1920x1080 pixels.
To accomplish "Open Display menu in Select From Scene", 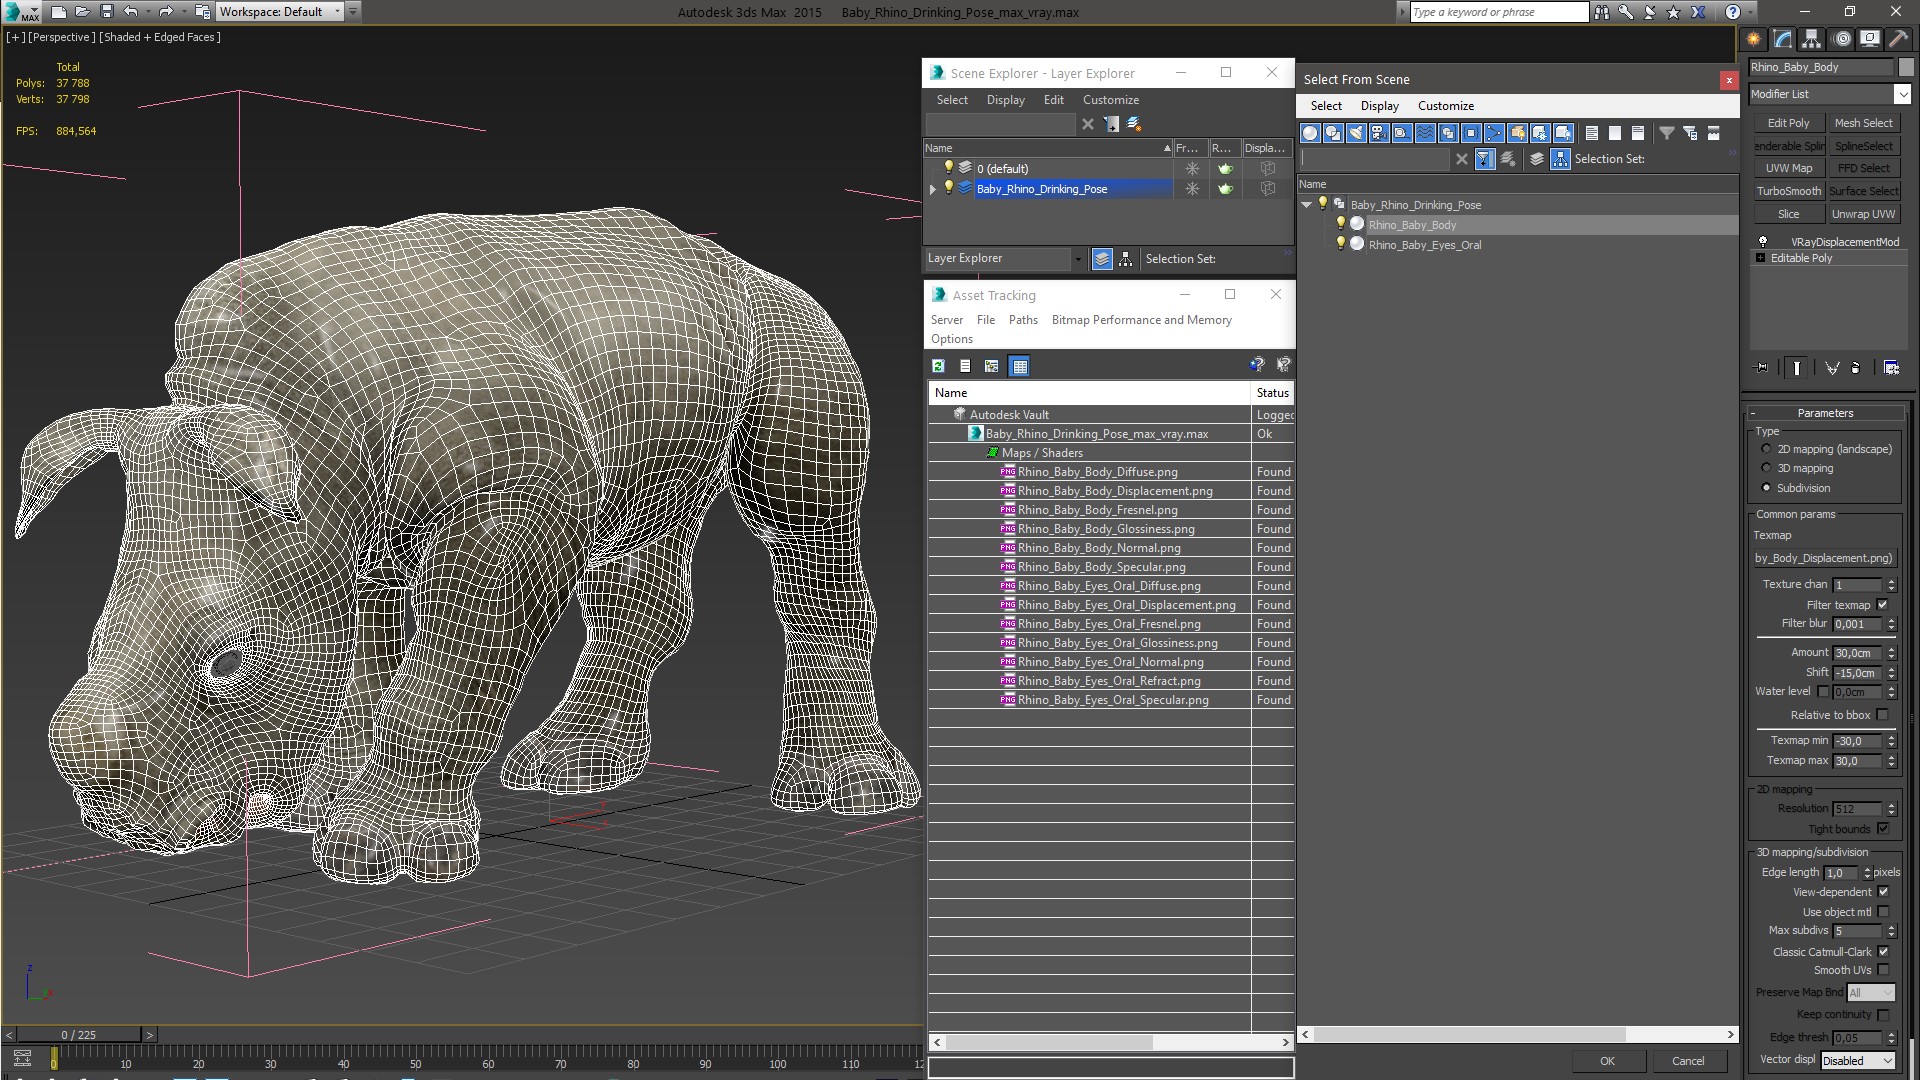I will tap(1379, 106).
